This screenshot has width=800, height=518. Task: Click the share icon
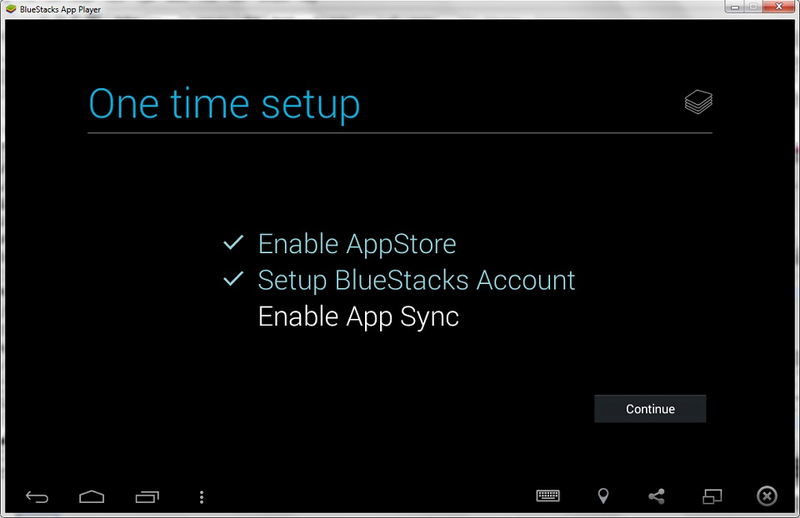(657, 496)
